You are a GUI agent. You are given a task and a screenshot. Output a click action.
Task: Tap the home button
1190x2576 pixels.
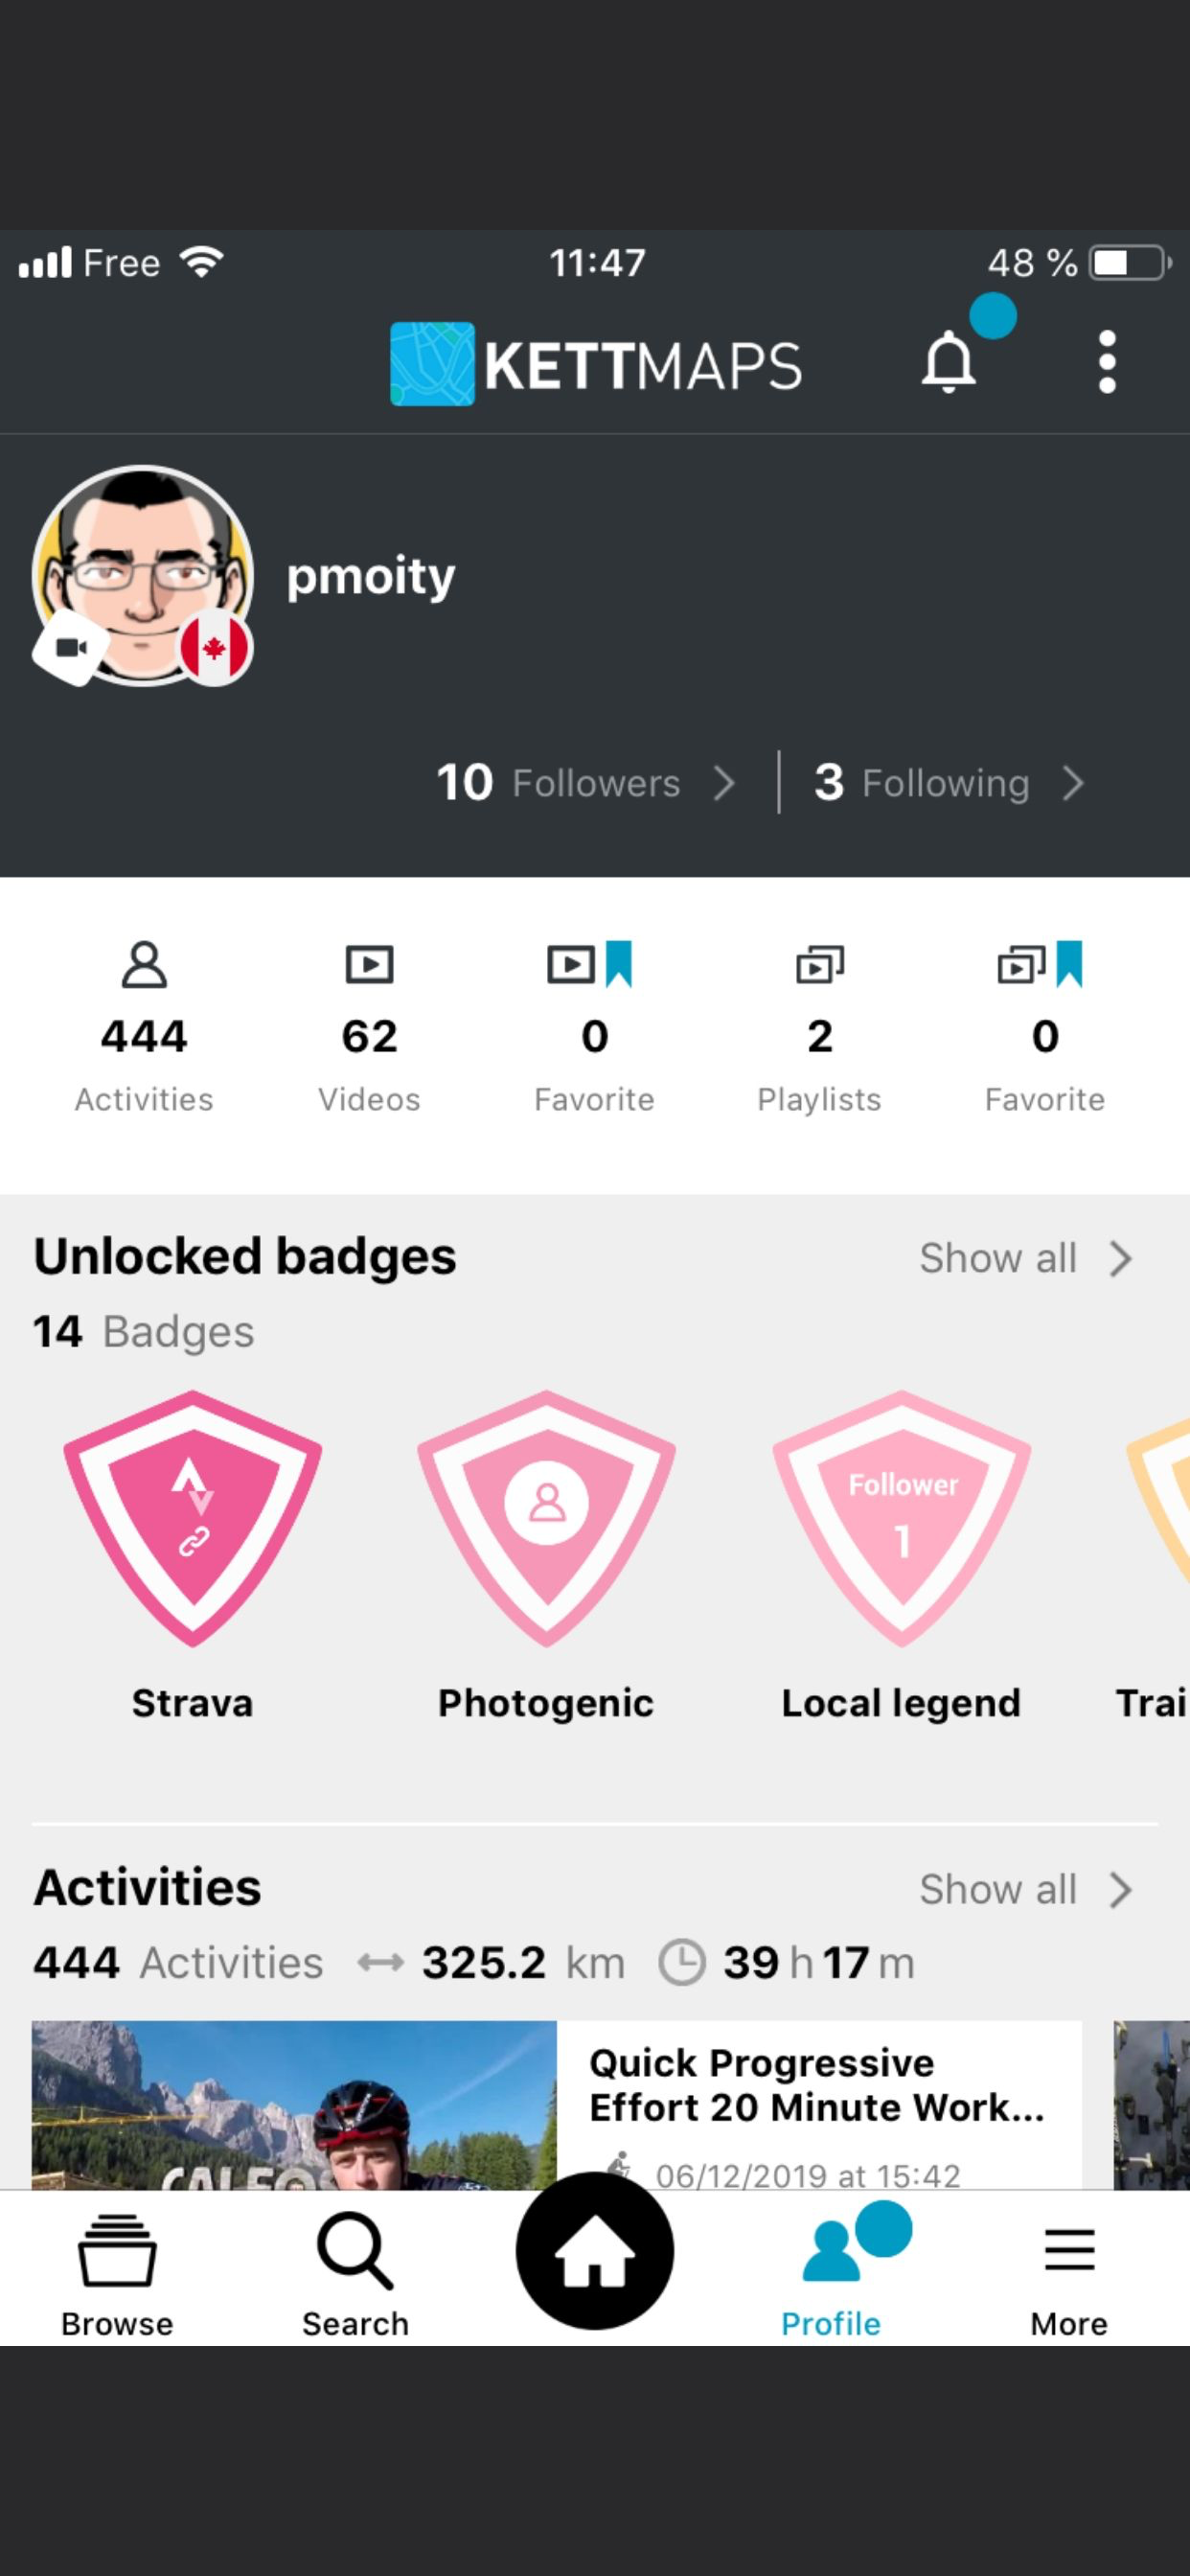point(594,2251)
